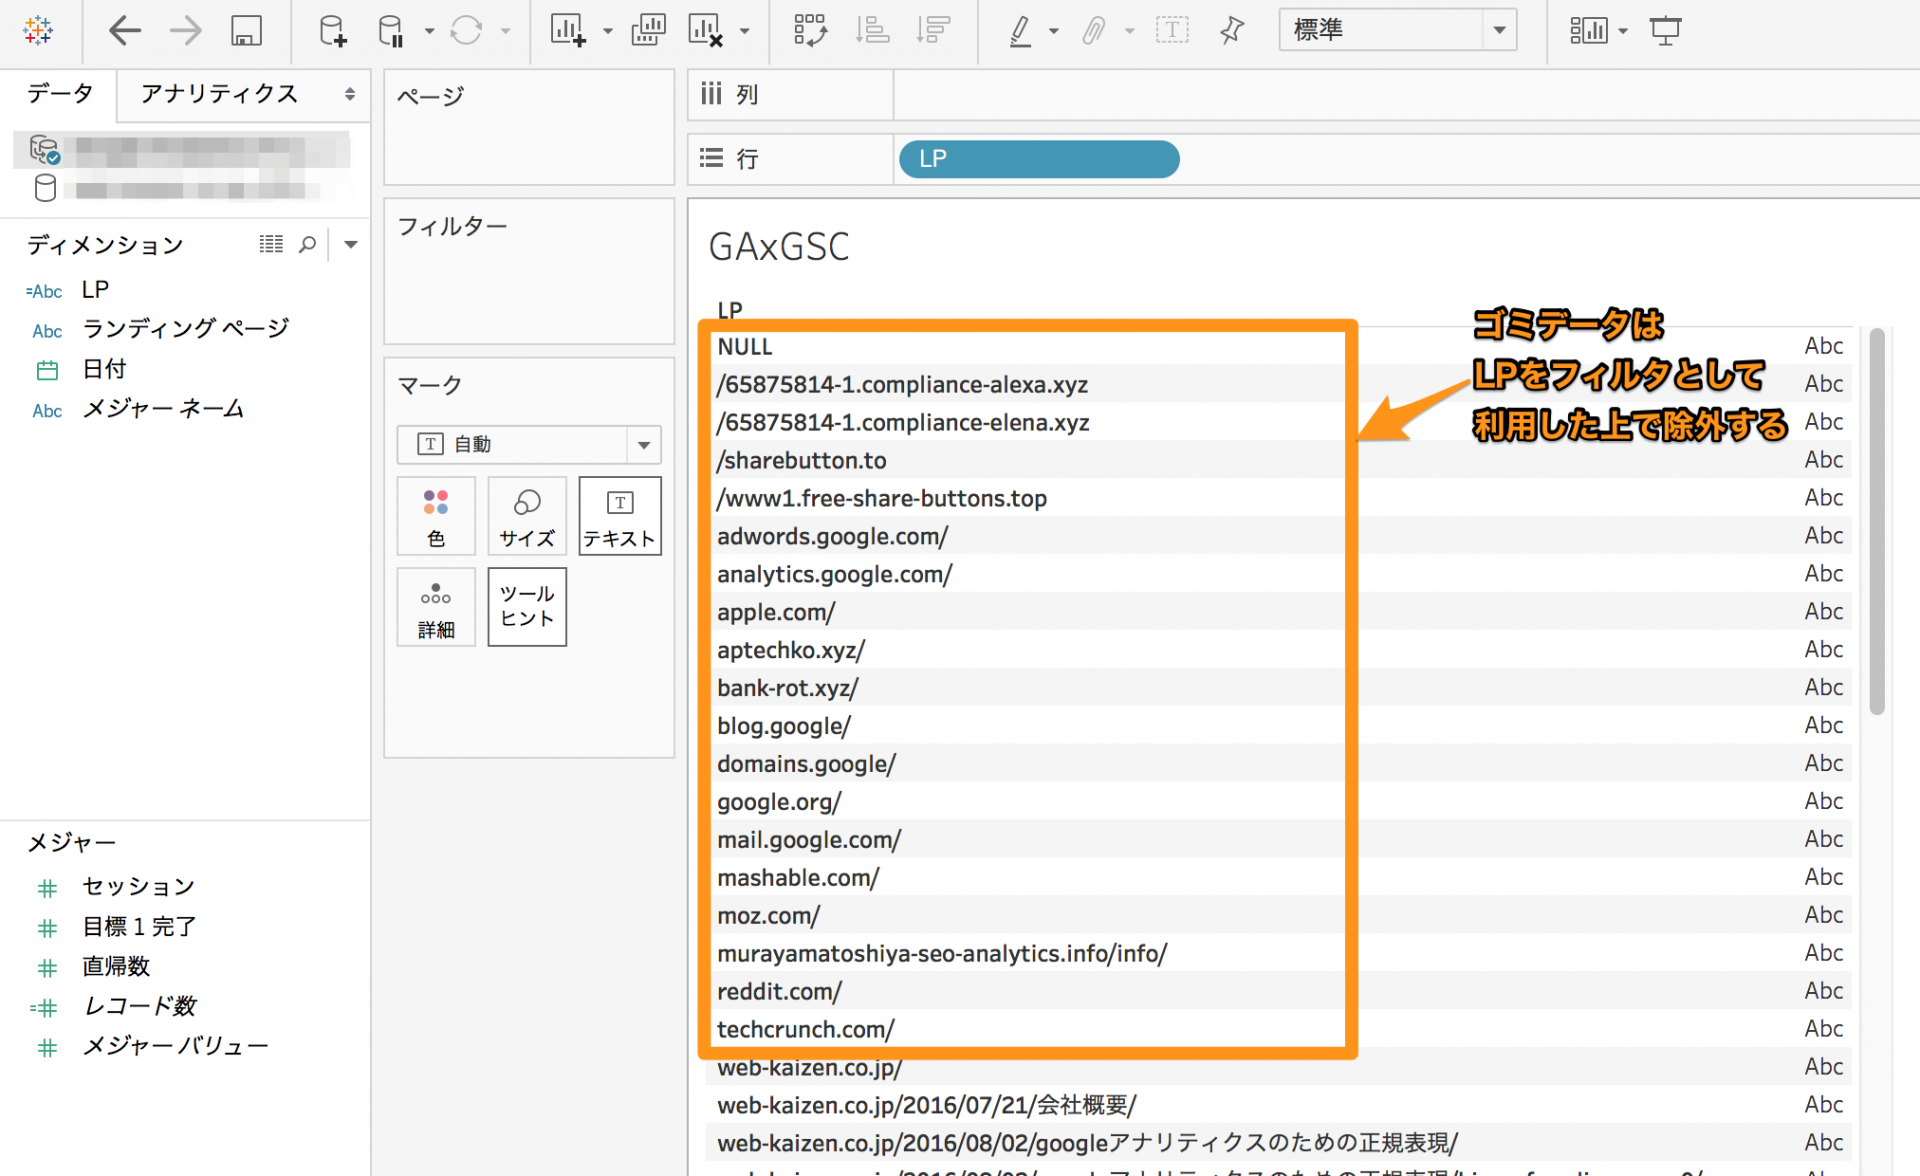The height and width of the screenshot is (1176, 1920).
Task: Toggle the analytics pane switcher arrows
Action: pos(350,94)
